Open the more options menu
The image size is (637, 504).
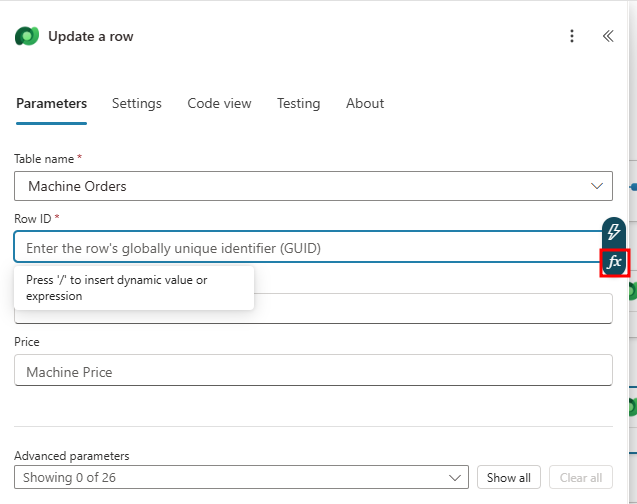[572, 36]
